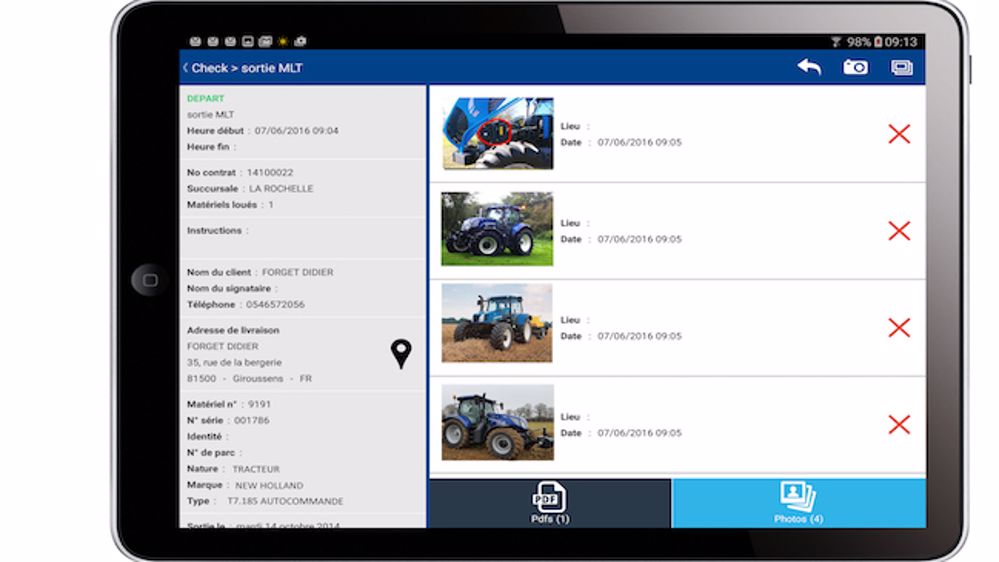Tap 'Type : T7.185 AUTOCOMMANDE' line

(x=265, y=501)
